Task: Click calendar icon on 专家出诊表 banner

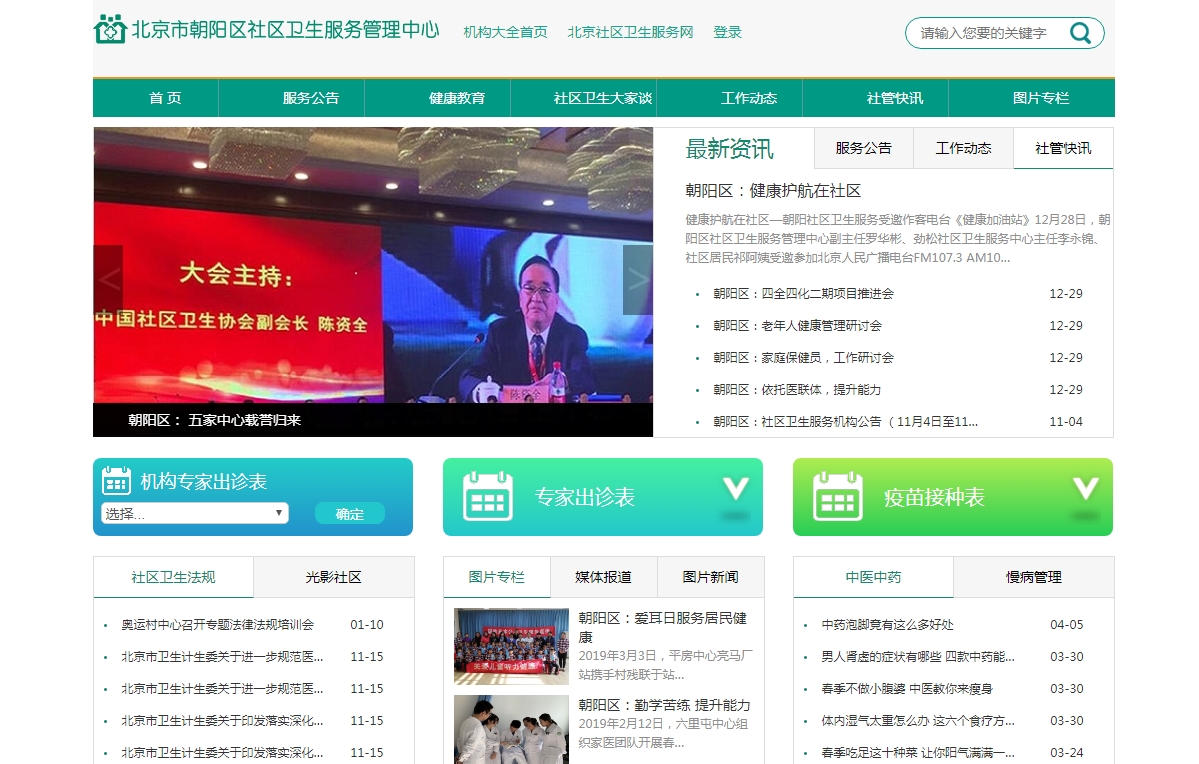Action: [487, 497]
